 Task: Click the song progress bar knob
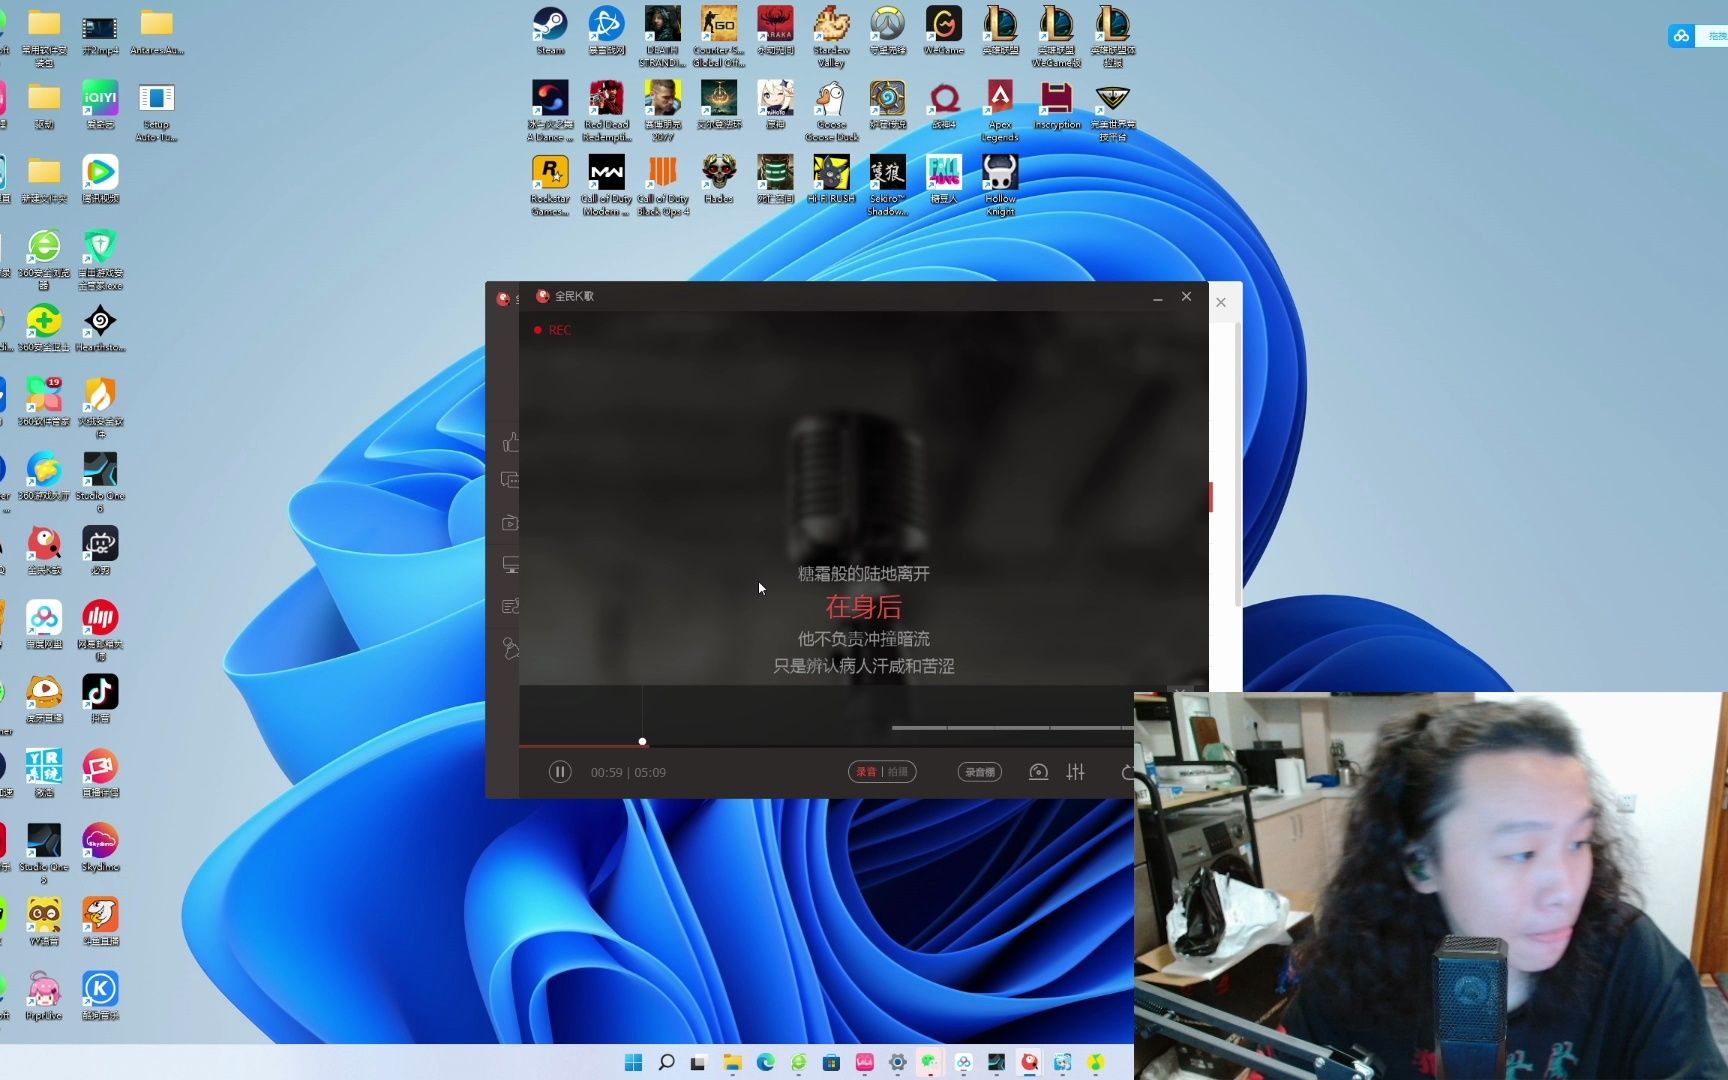click(642, 742)
